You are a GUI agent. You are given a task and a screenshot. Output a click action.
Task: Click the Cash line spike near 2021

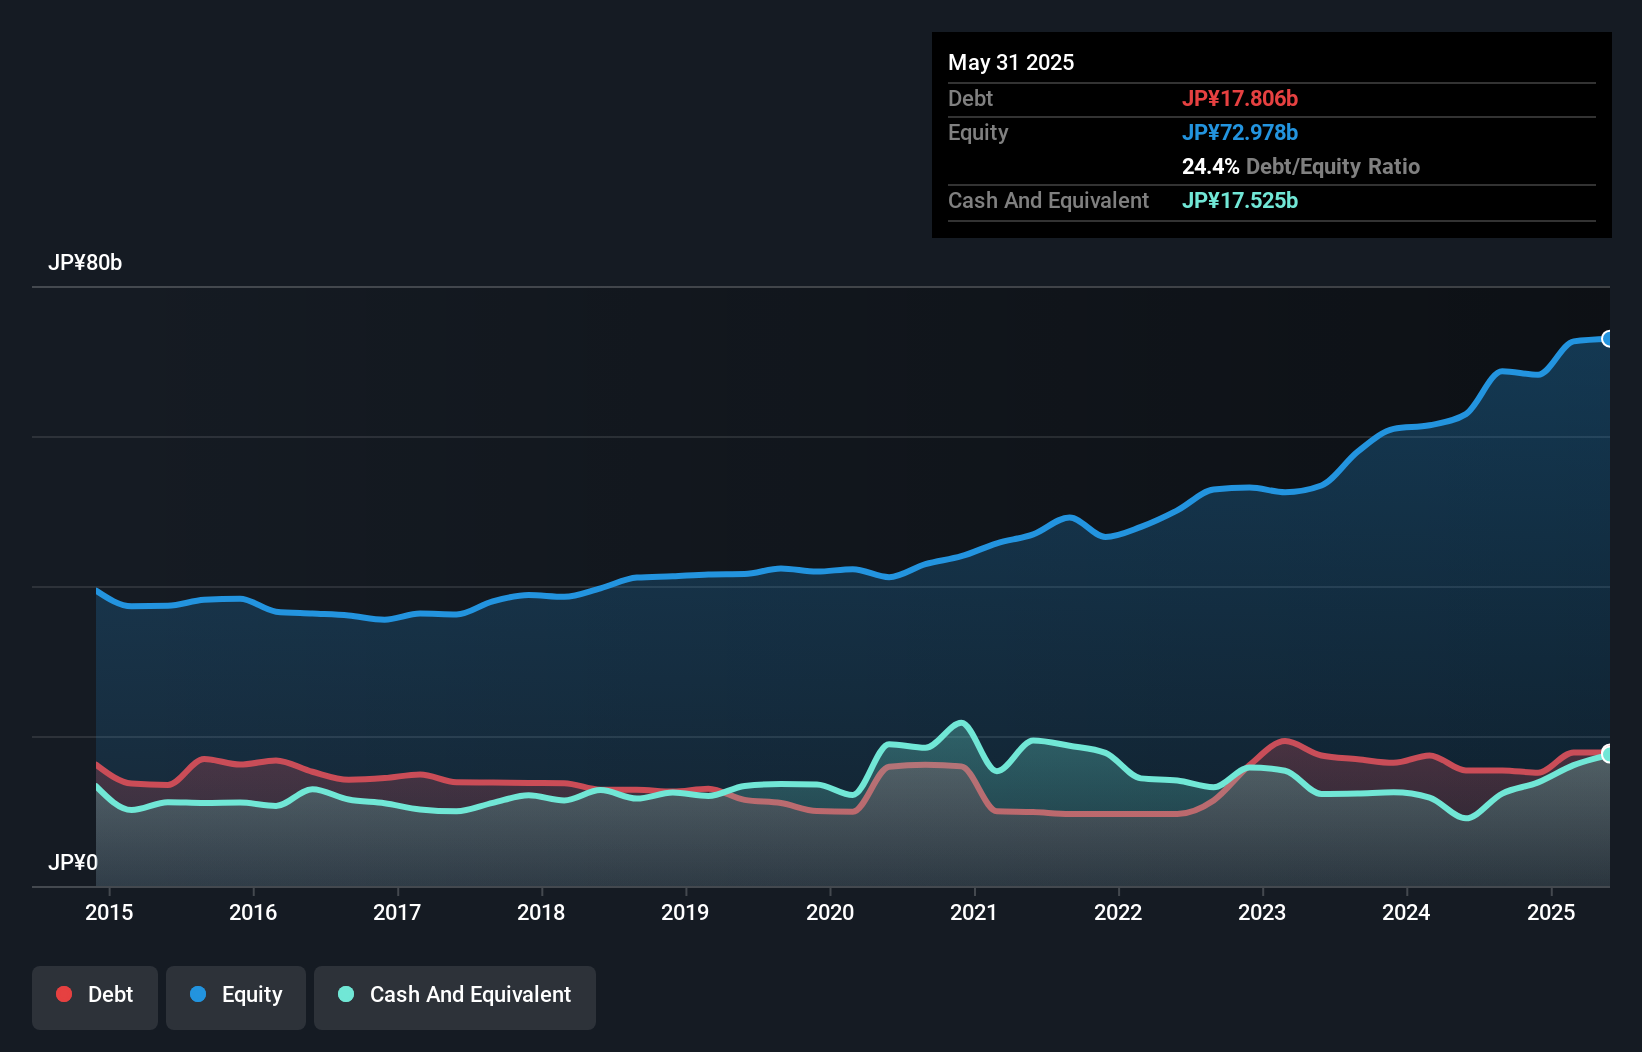[x=960, y=720]
